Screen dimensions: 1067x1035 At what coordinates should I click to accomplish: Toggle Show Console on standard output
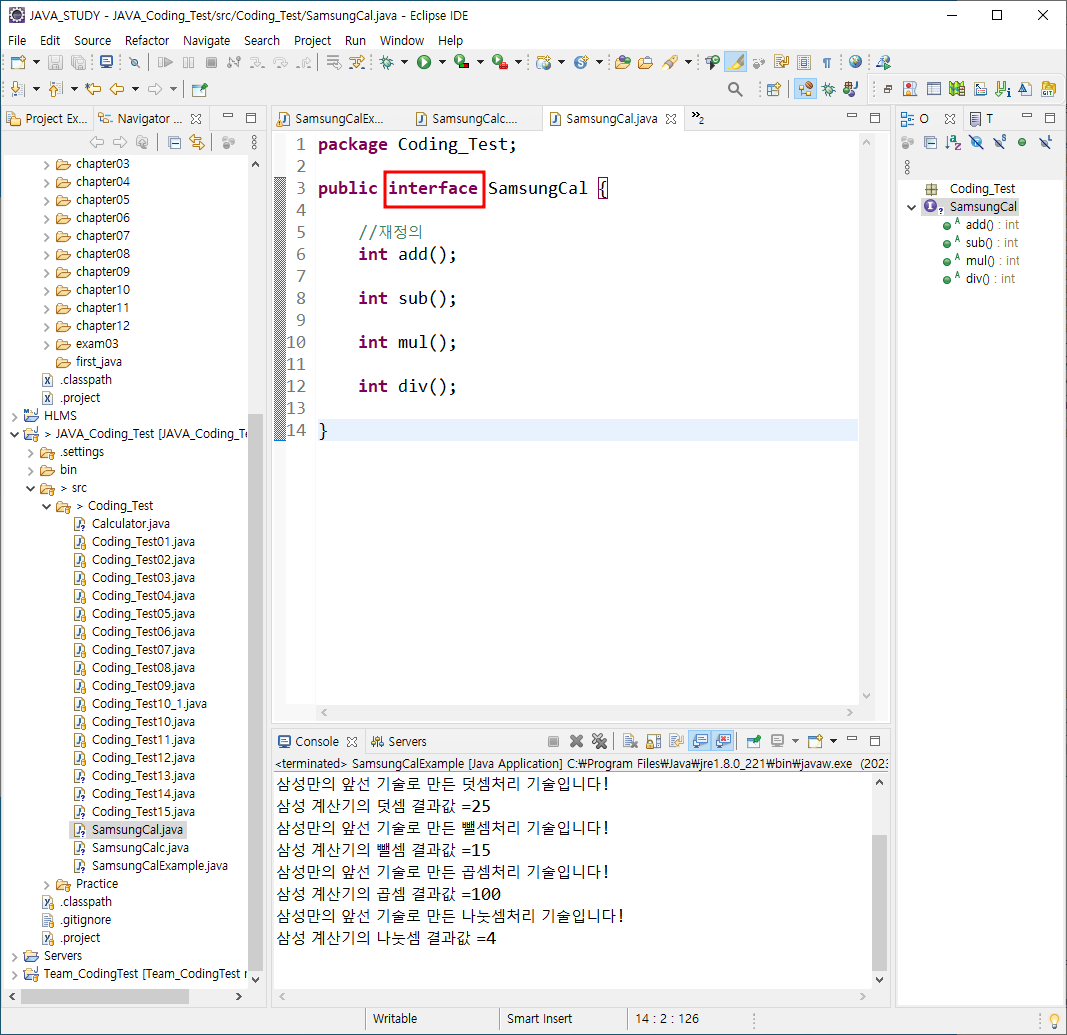coord(700,741)
